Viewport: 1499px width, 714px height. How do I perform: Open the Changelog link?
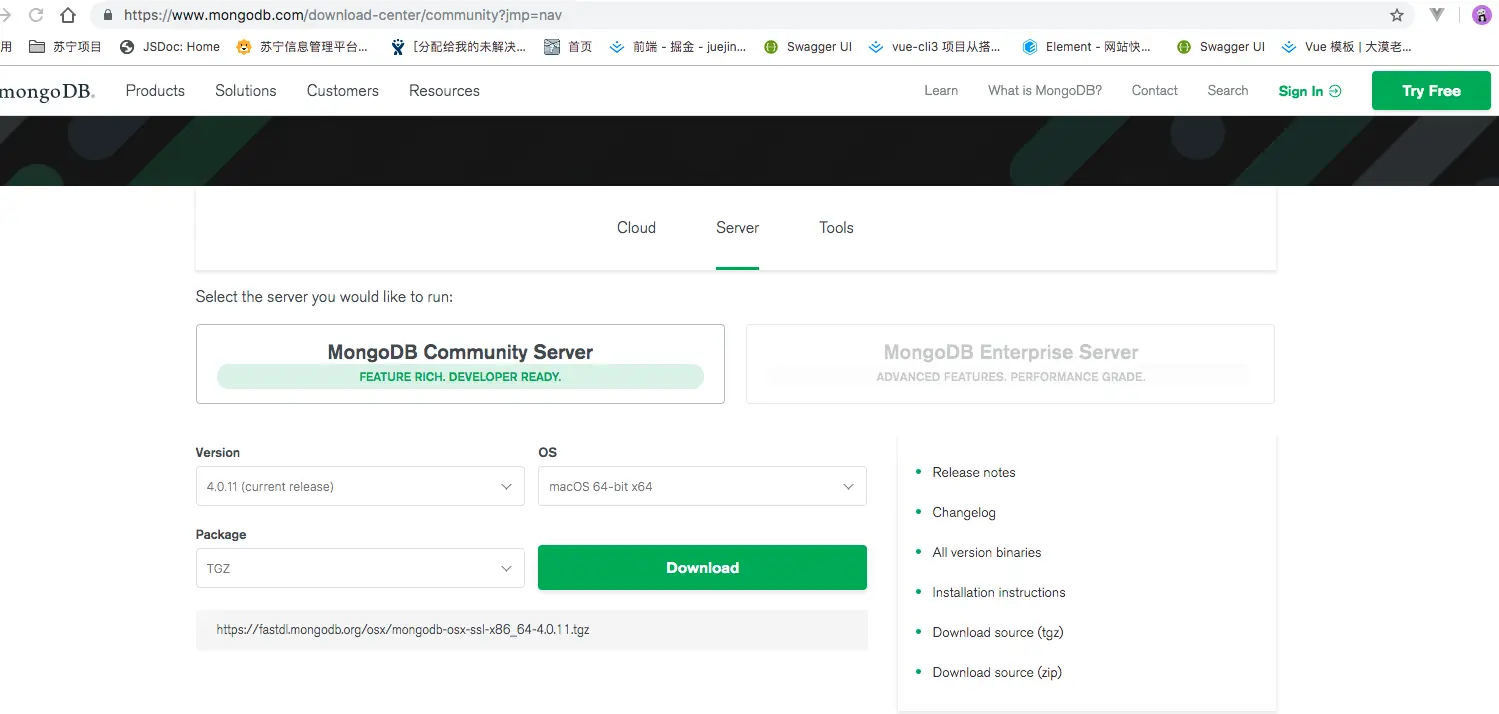click(x=964, y=512)
